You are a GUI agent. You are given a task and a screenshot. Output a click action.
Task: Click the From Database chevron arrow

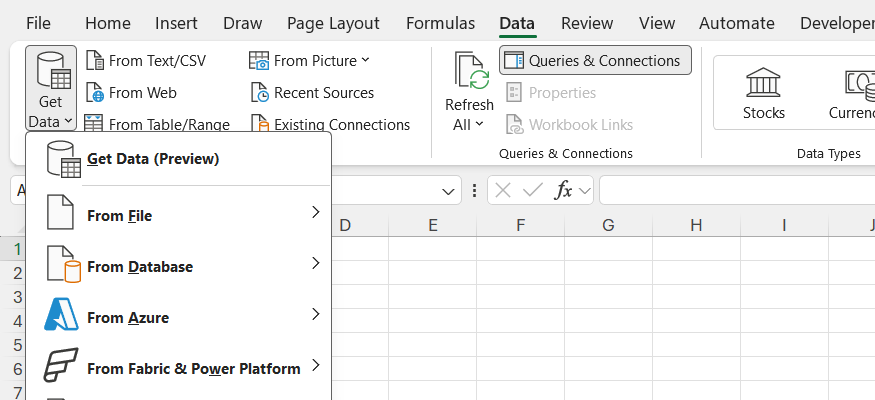(x=316, y=263)
